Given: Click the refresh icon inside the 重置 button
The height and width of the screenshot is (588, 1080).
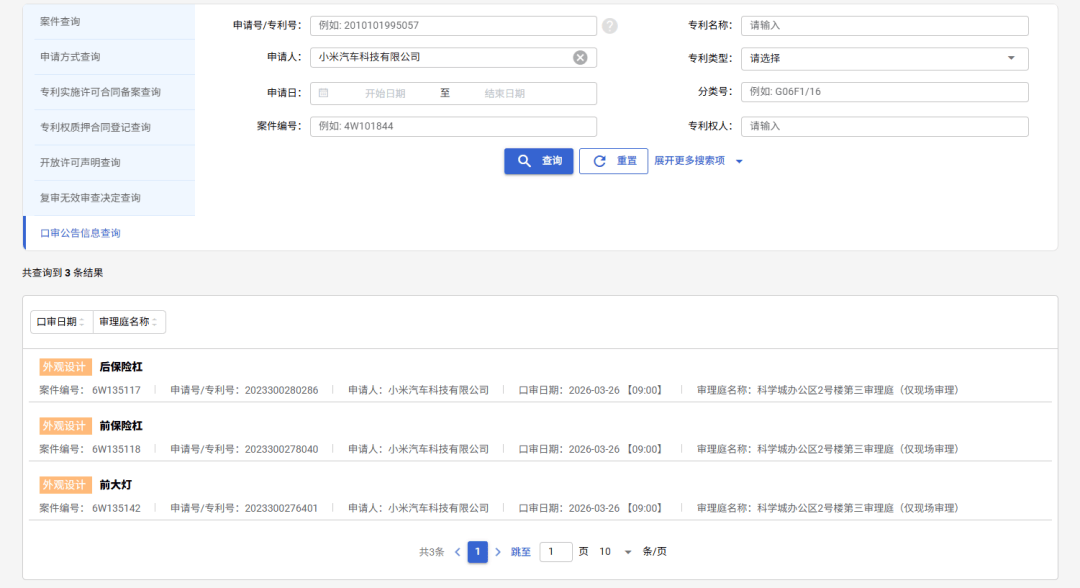Looking at the screenshot, I should (x=601, y=161).
